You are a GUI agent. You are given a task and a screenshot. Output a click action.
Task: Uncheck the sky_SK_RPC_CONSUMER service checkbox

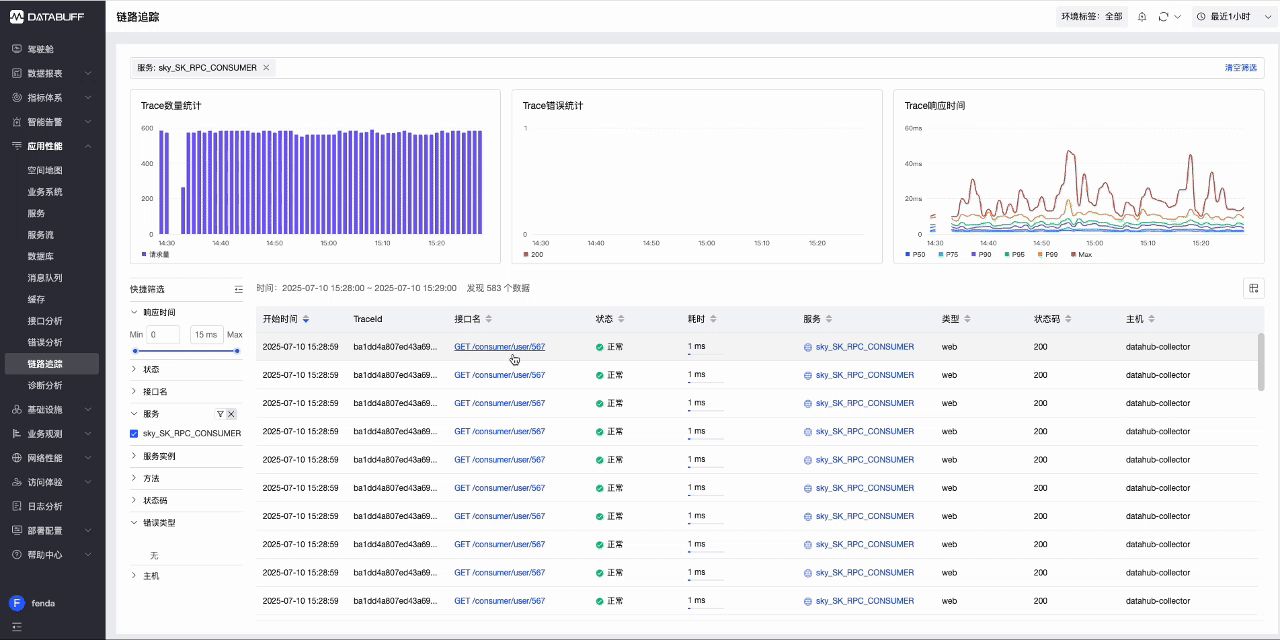pyautogui.click(x=134, y=434)
